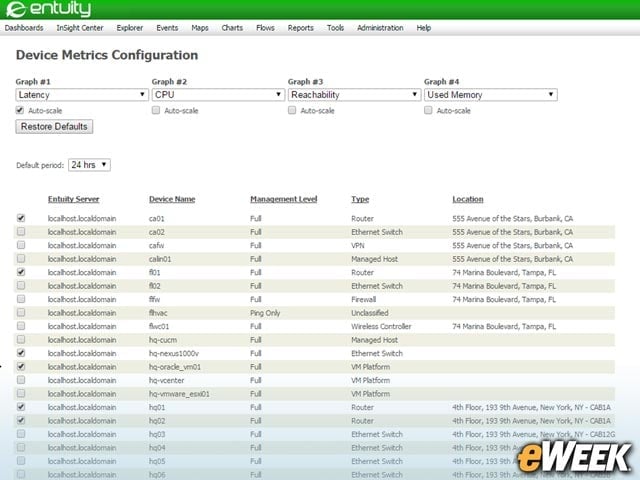Check the calin01 device row checkbox

click(21, 258)
